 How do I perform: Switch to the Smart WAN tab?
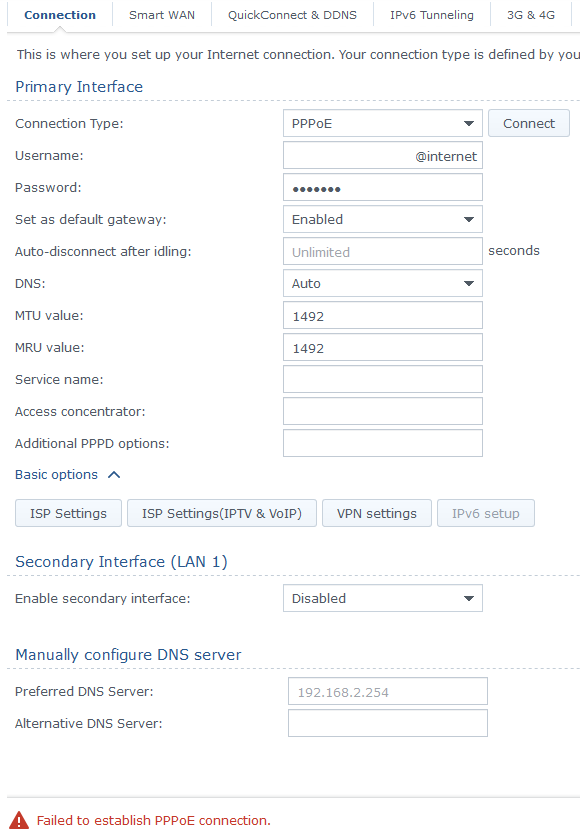coord(162,15)
